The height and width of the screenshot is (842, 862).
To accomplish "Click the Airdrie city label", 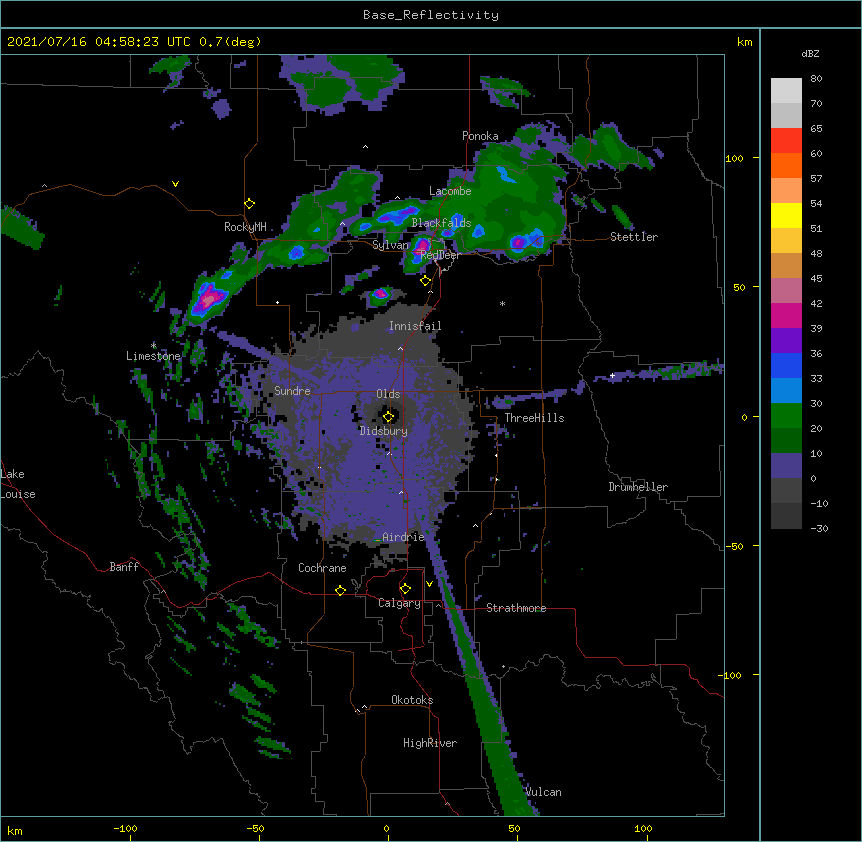I will 403,537.
